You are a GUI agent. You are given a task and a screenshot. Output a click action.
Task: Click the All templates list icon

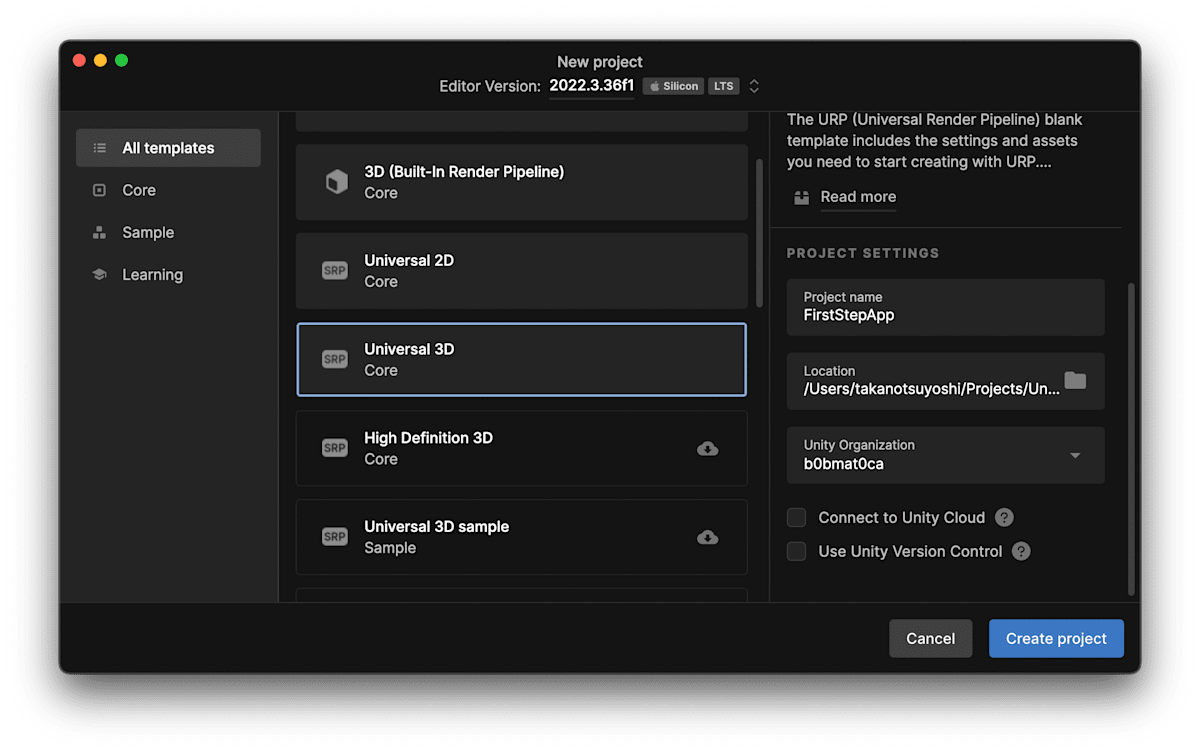(x=99, y=148)
